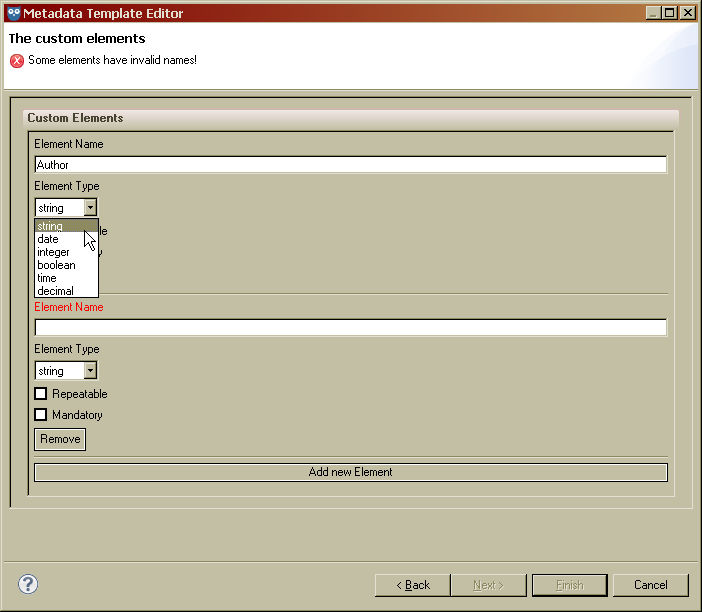Click the Metadata Template Editor title bar icon
Image resolution: width=702 pixels, height=612 pixels.
(13, 13)
